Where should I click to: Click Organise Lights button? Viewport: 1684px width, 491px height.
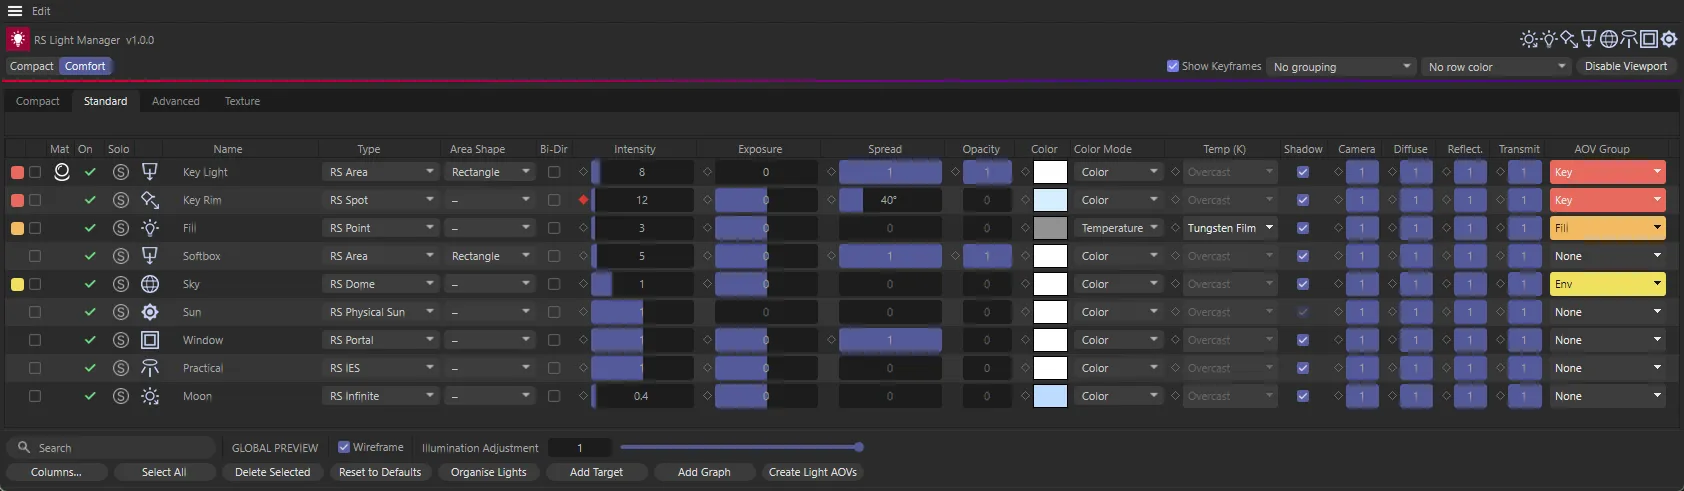click(488, 472)
